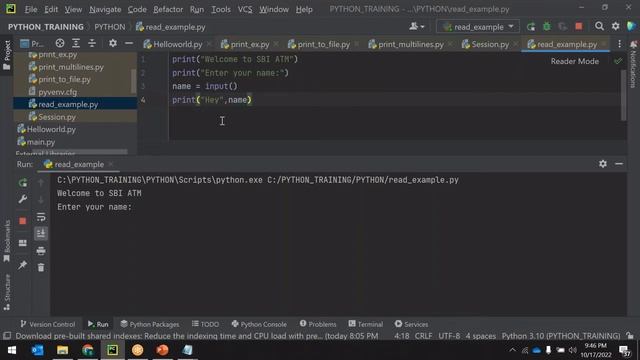Stop the running process in Run panel
The image size is (640, 360).
(23, 221)
